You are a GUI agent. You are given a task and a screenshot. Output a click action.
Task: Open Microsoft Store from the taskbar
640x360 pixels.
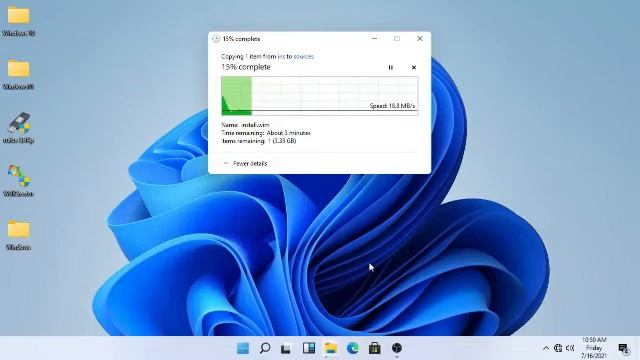(x=375, y=348)
